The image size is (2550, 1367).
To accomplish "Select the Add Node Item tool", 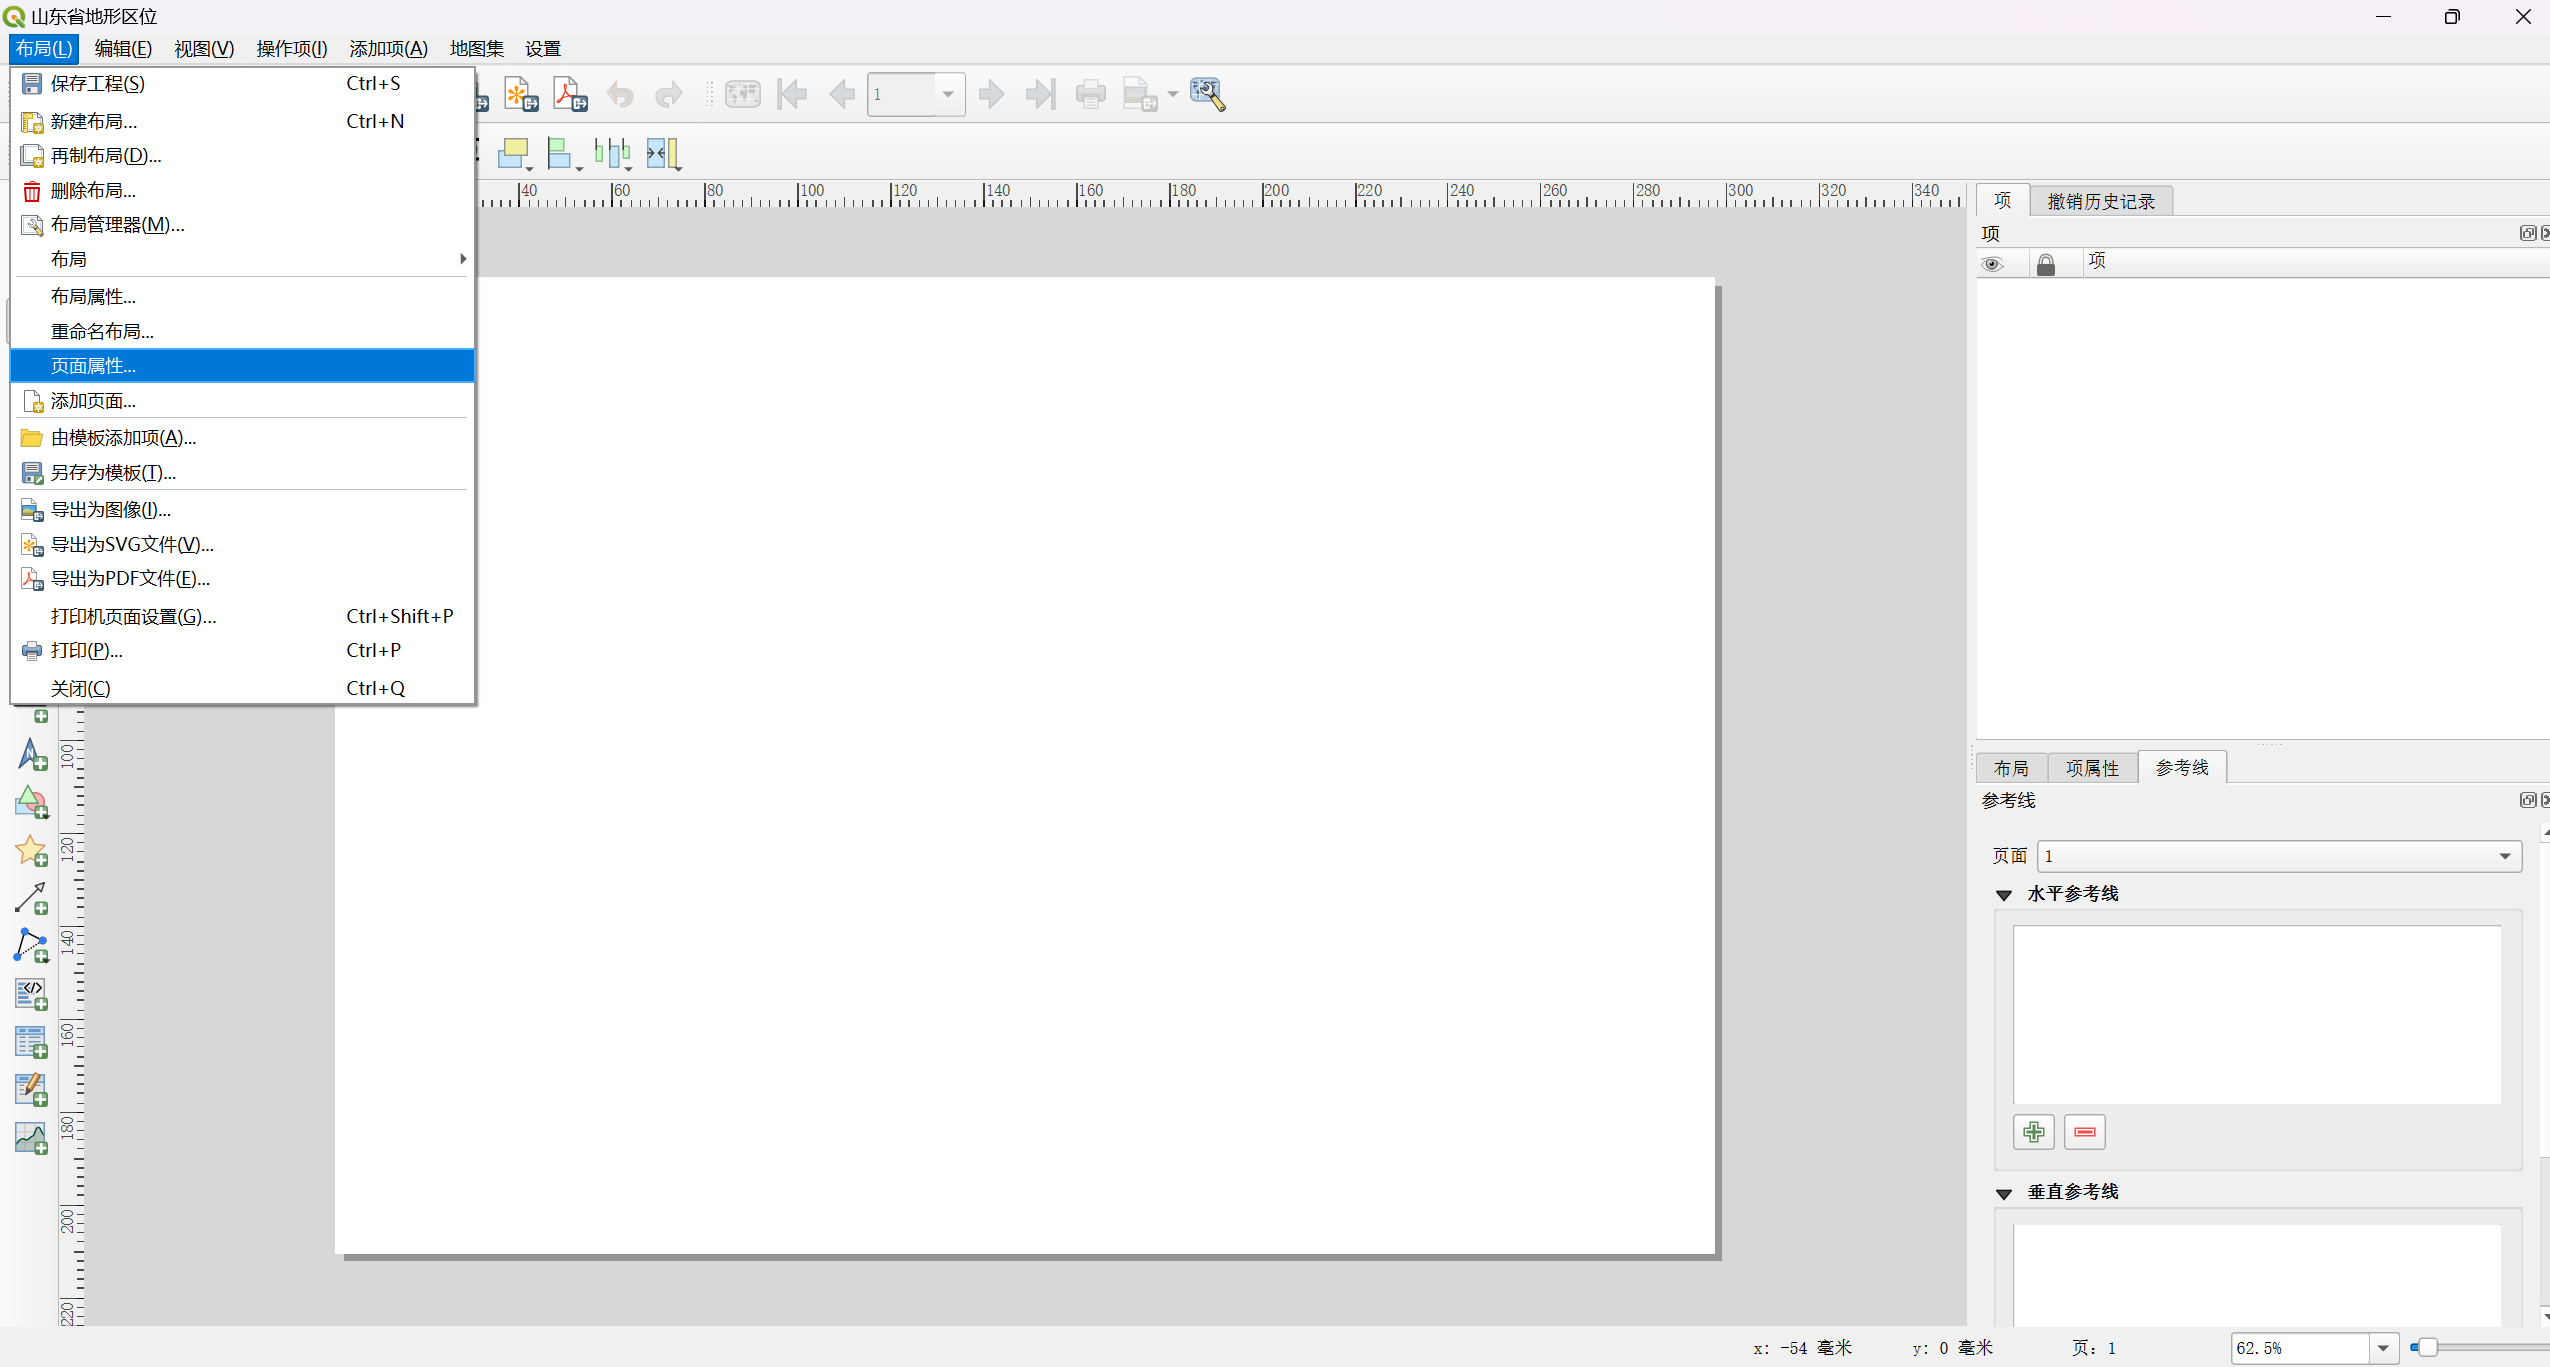I will click(x=31, y=946).
